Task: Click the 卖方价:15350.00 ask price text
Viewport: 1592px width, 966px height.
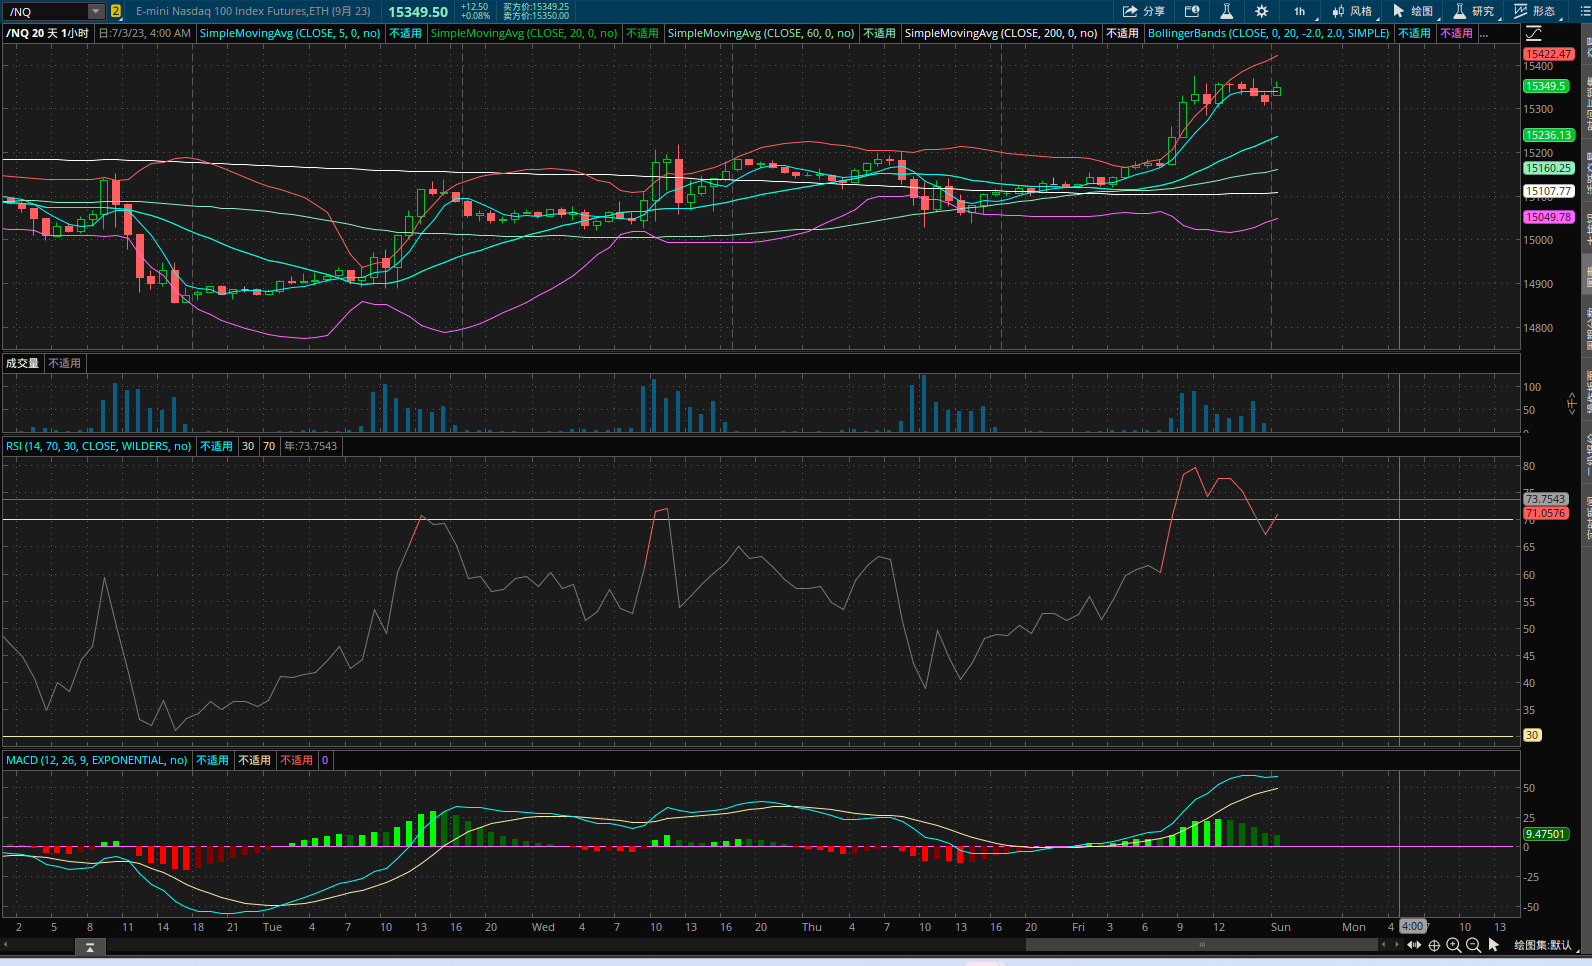Action: [536, 16]
